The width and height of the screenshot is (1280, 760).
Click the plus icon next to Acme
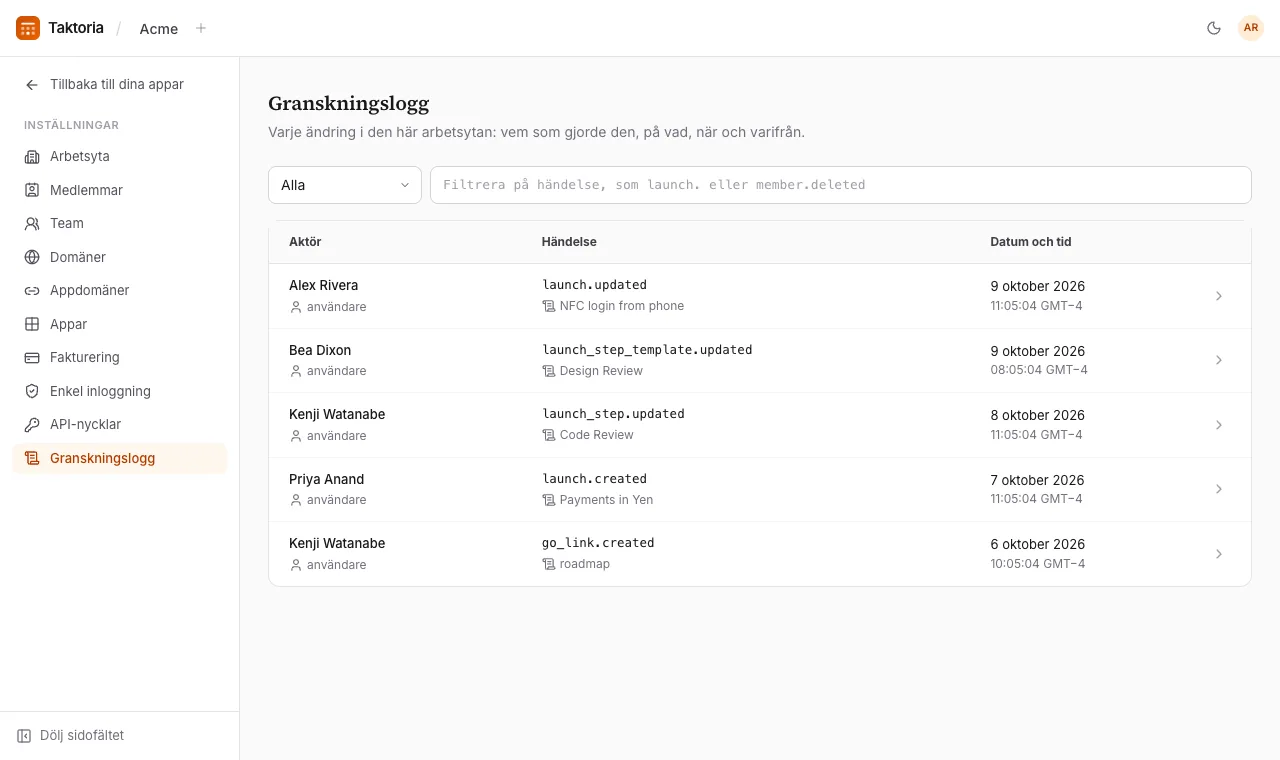click(201, 28)
